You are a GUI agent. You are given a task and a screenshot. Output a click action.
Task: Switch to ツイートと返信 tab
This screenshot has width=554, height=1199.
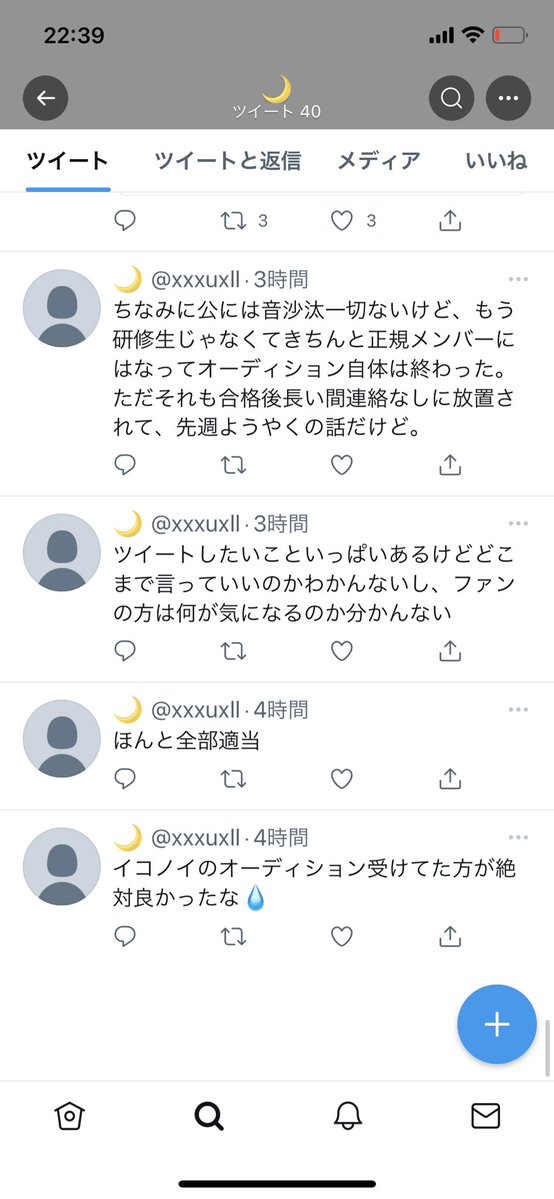point(227,161)
